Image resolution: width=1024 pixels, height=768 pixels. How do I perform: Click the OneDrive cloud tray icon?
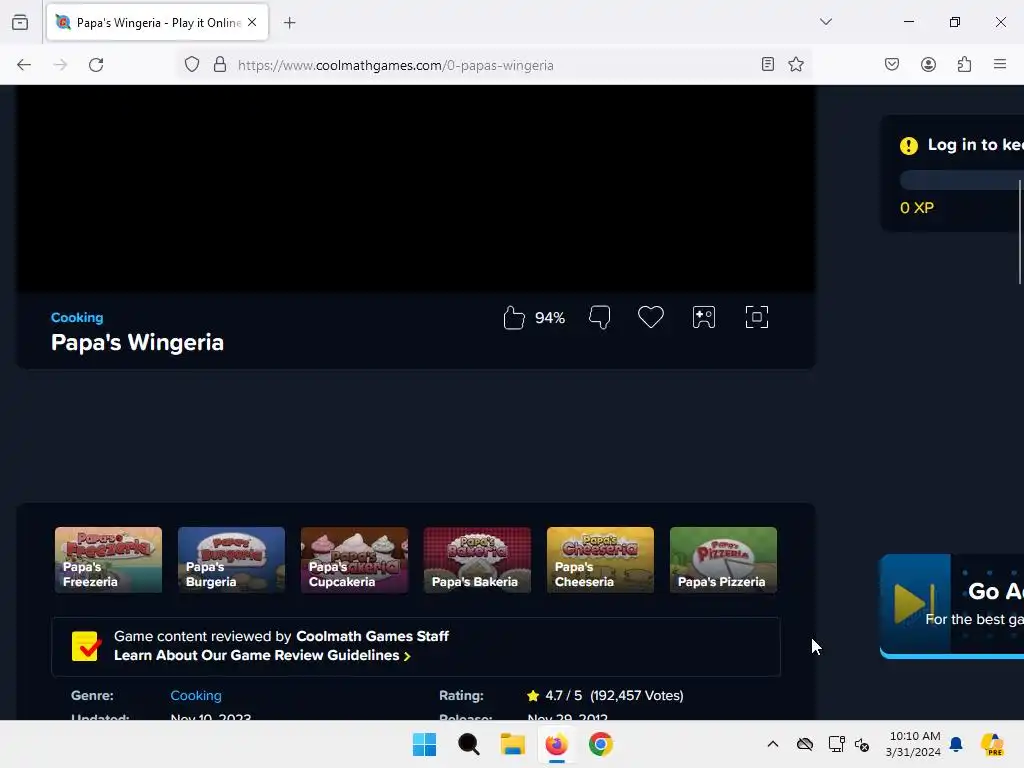[x=805, y=744]
